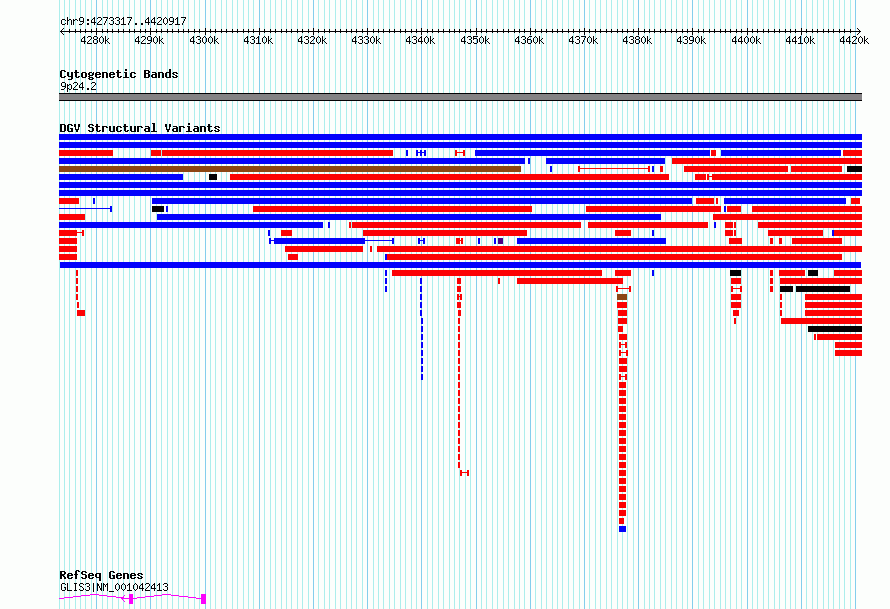Click the 4350k ruler tick label

click(475, 40)
